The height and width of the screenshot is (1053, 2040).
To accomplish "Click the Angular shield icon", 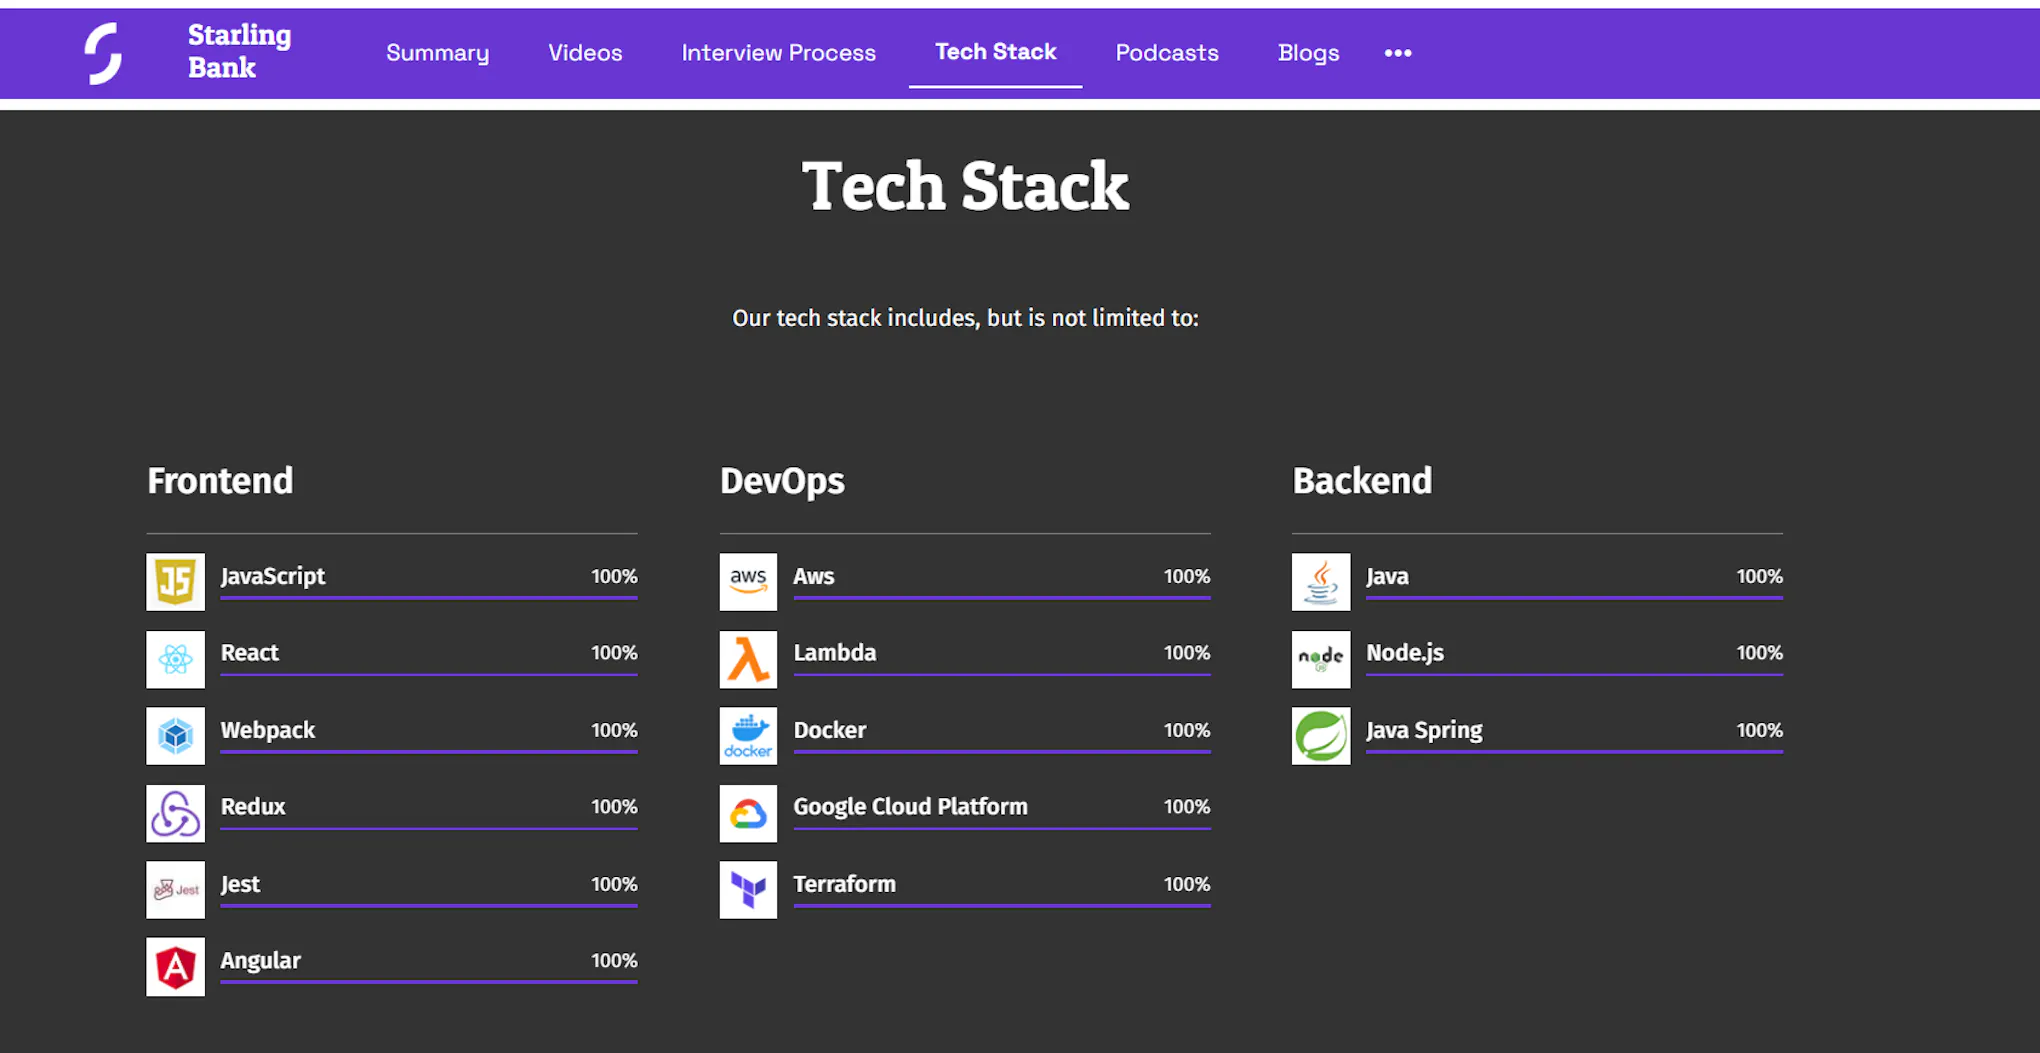I will point(175,967).
